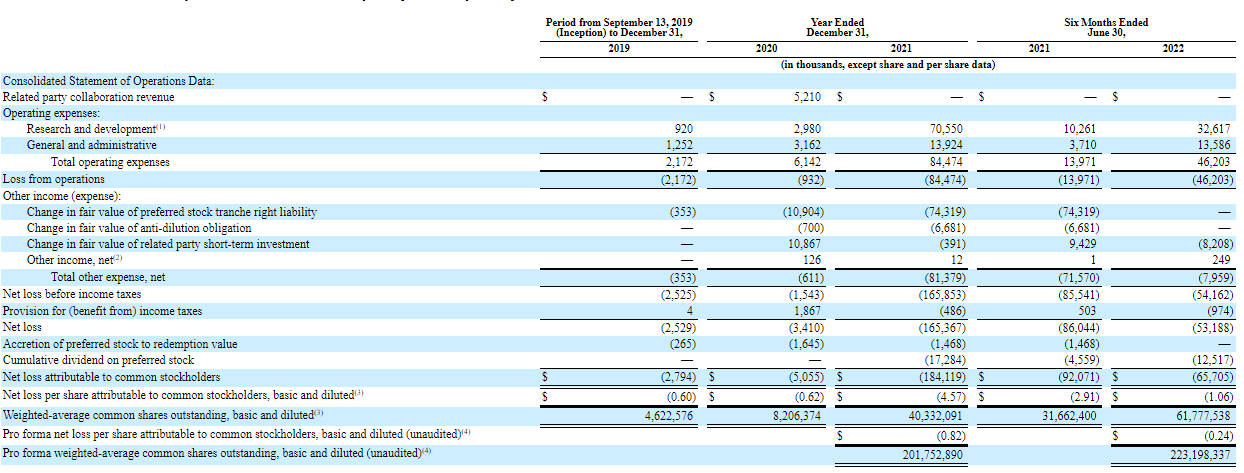Viewport: 1244px width, 473px height.
Task: Click the 'Consolidated Statement of Operations Data:' heading
Action: click(108, 81)
